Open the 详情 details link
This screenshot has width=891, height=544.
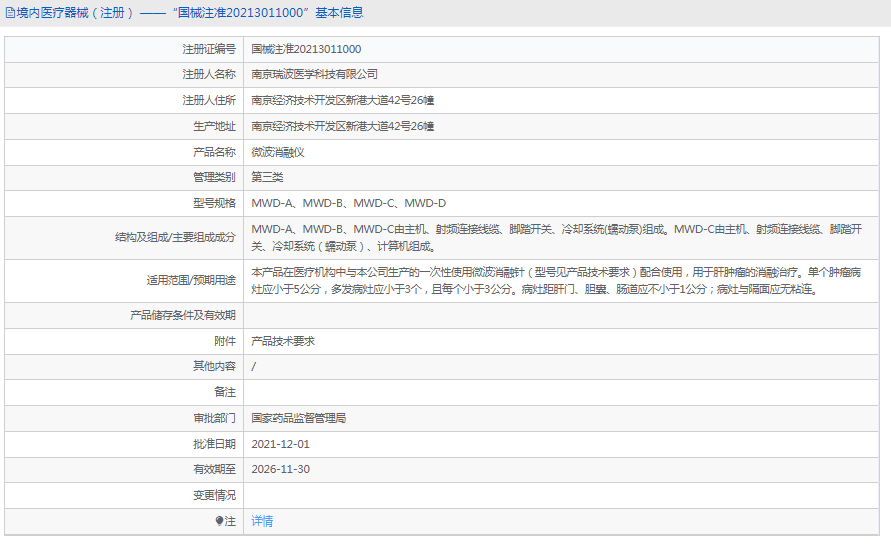tap(262, 521)
